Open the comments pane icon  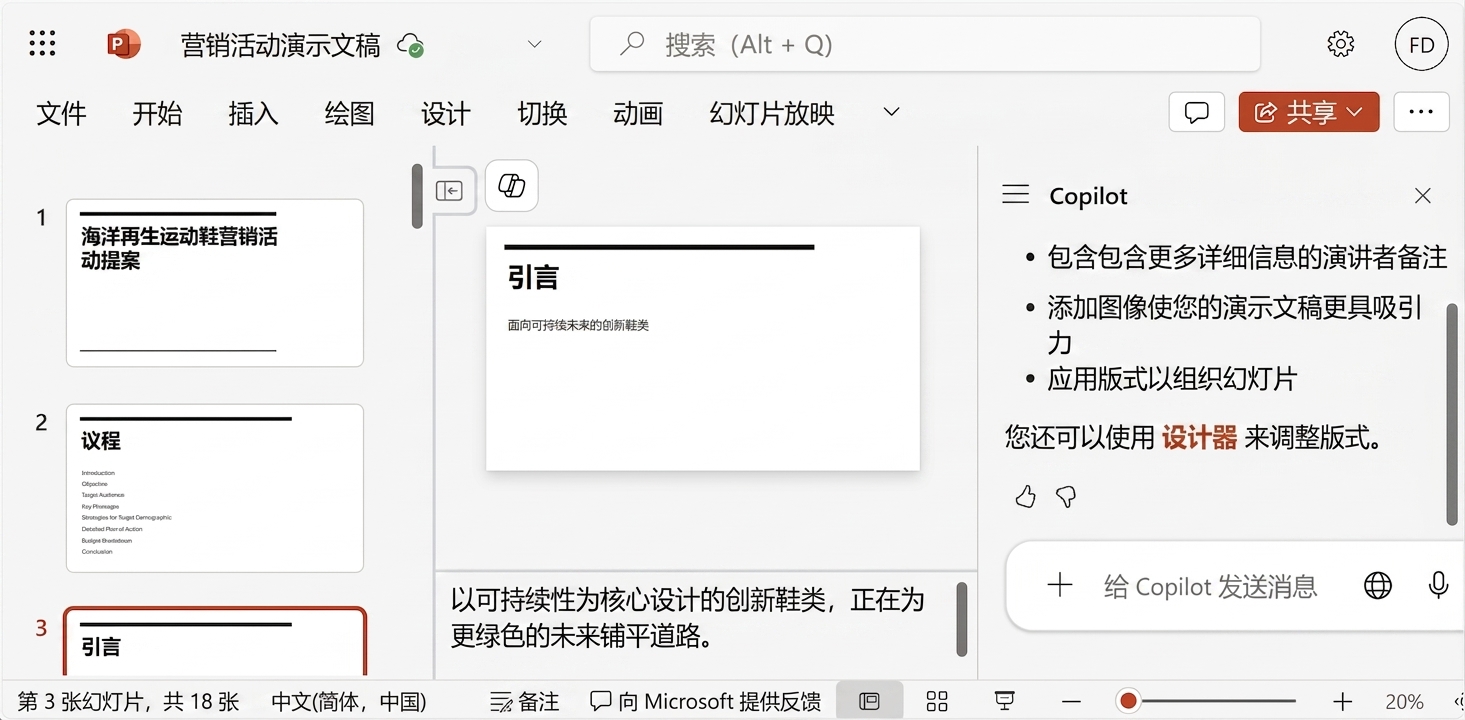tap(1197, 112)
